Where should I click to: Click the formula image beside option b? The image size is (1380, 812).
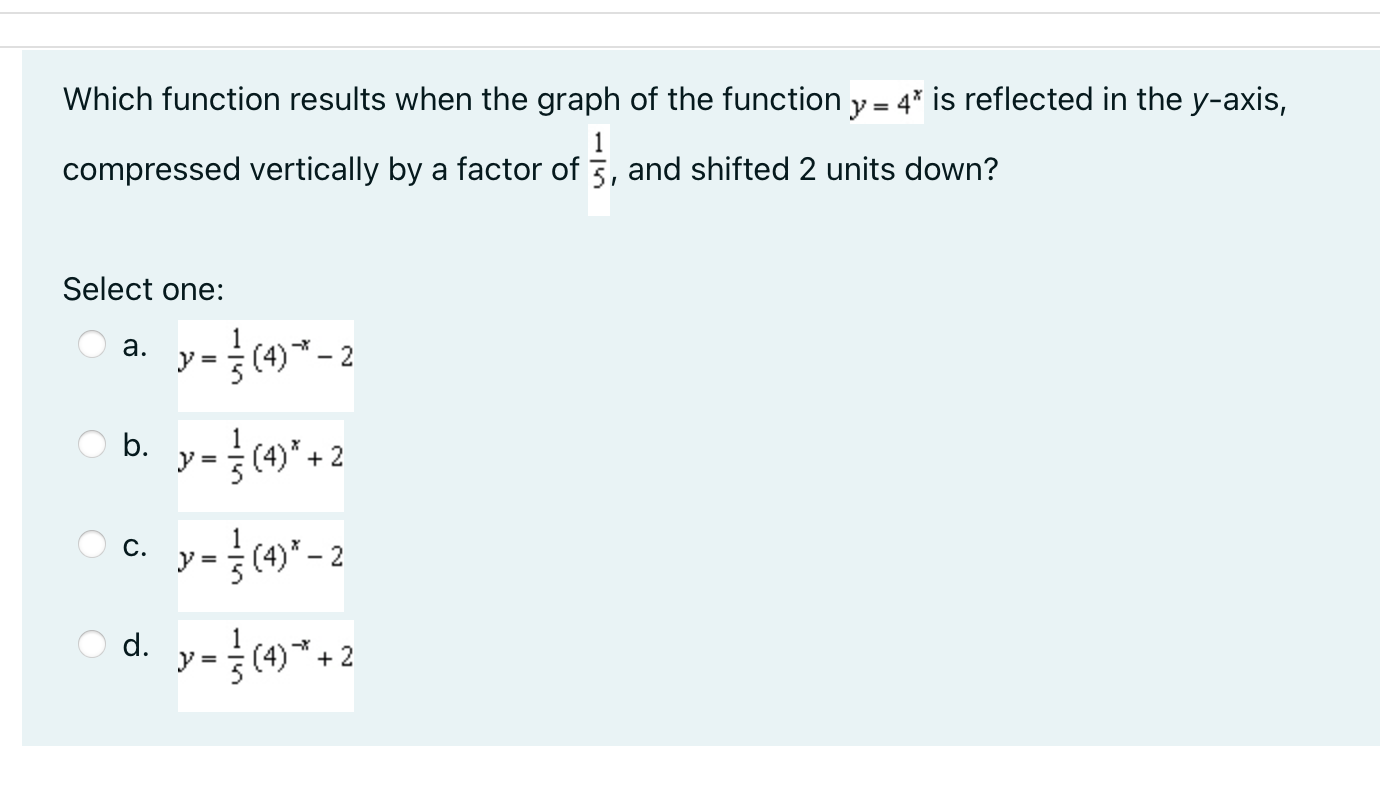coord(261,460)
